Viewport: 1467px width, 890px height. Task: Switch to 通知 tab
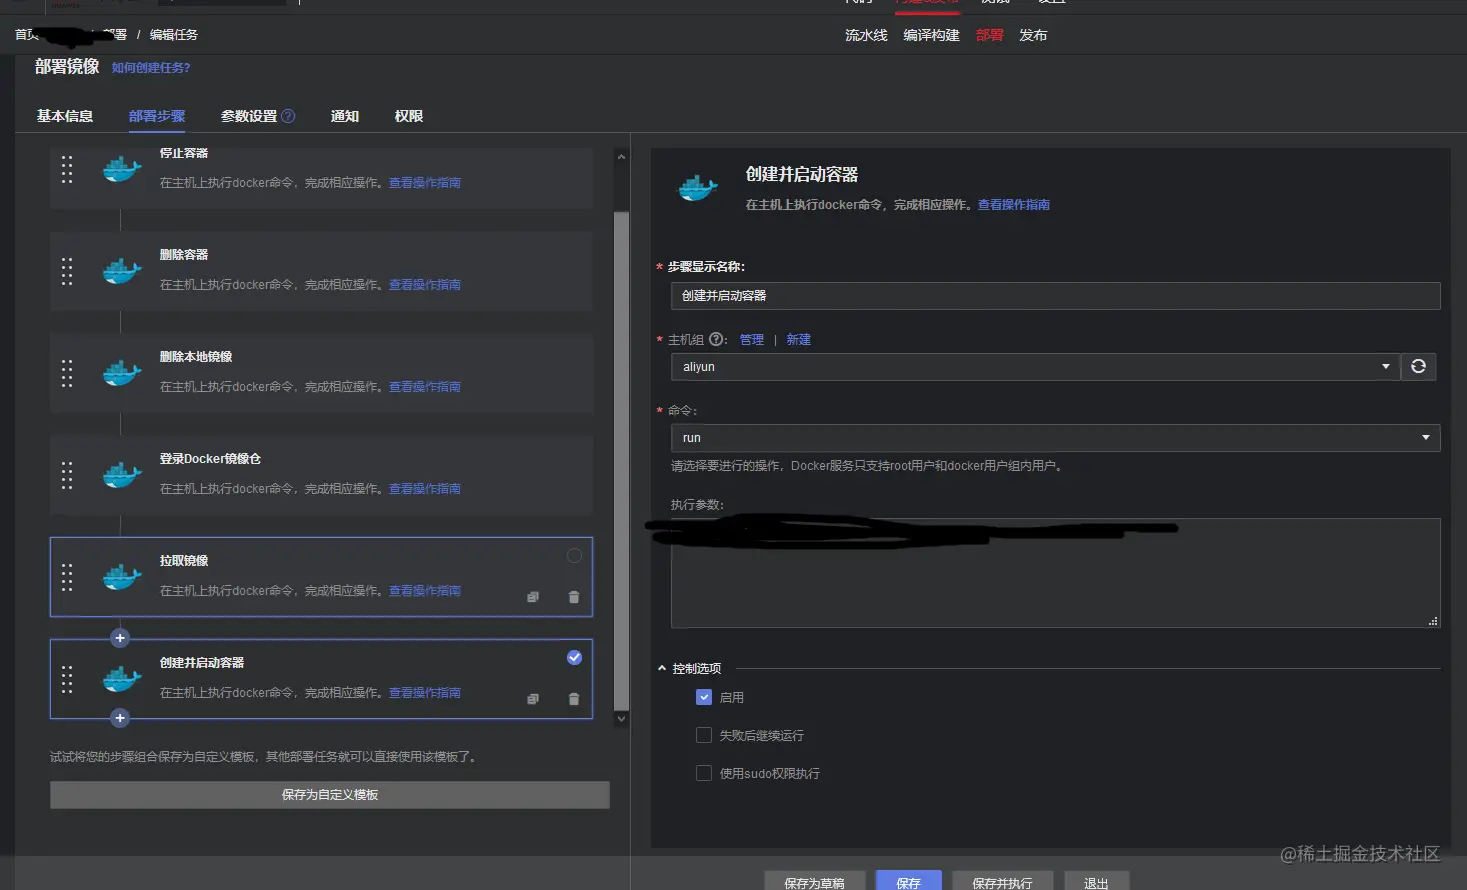point(345,116)
